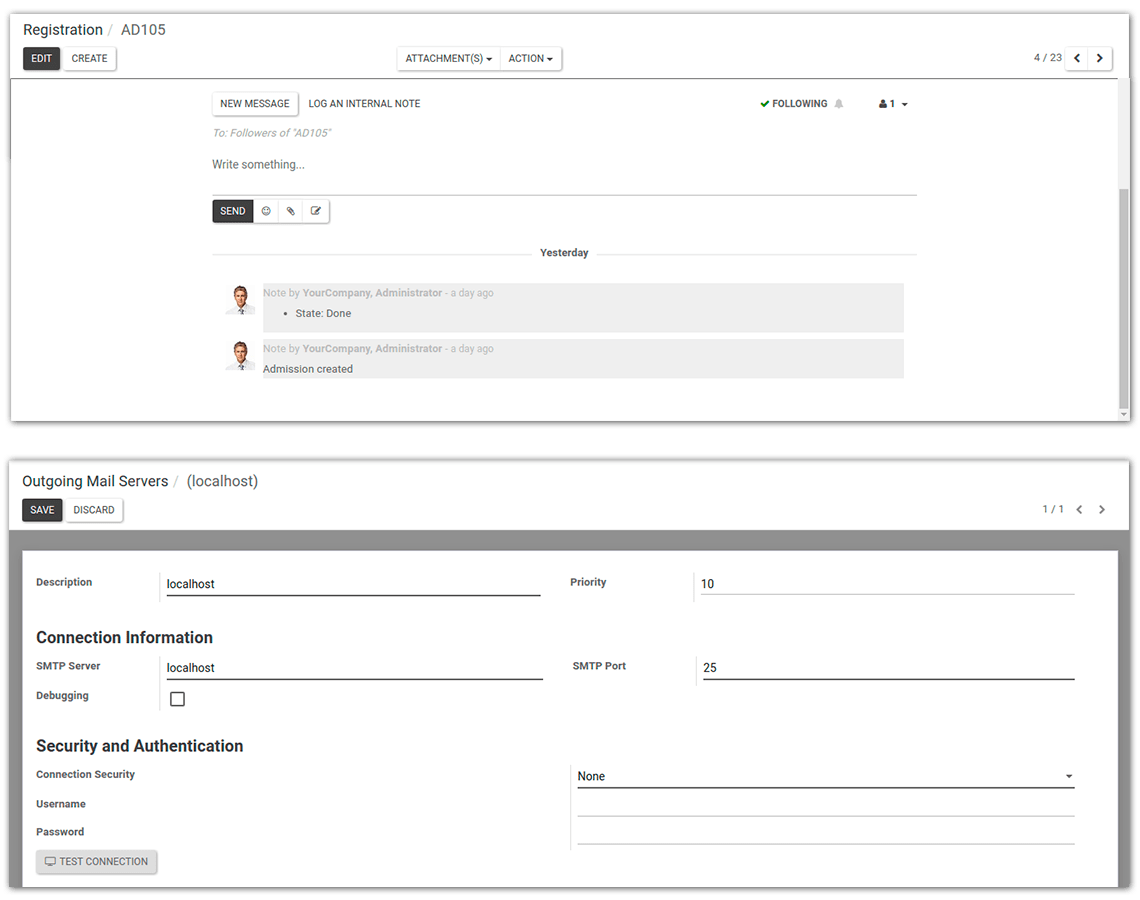Select Log an internal note
Viewport: 1140px width, 900px height.
pyautogui.click(x=364, y=103)
